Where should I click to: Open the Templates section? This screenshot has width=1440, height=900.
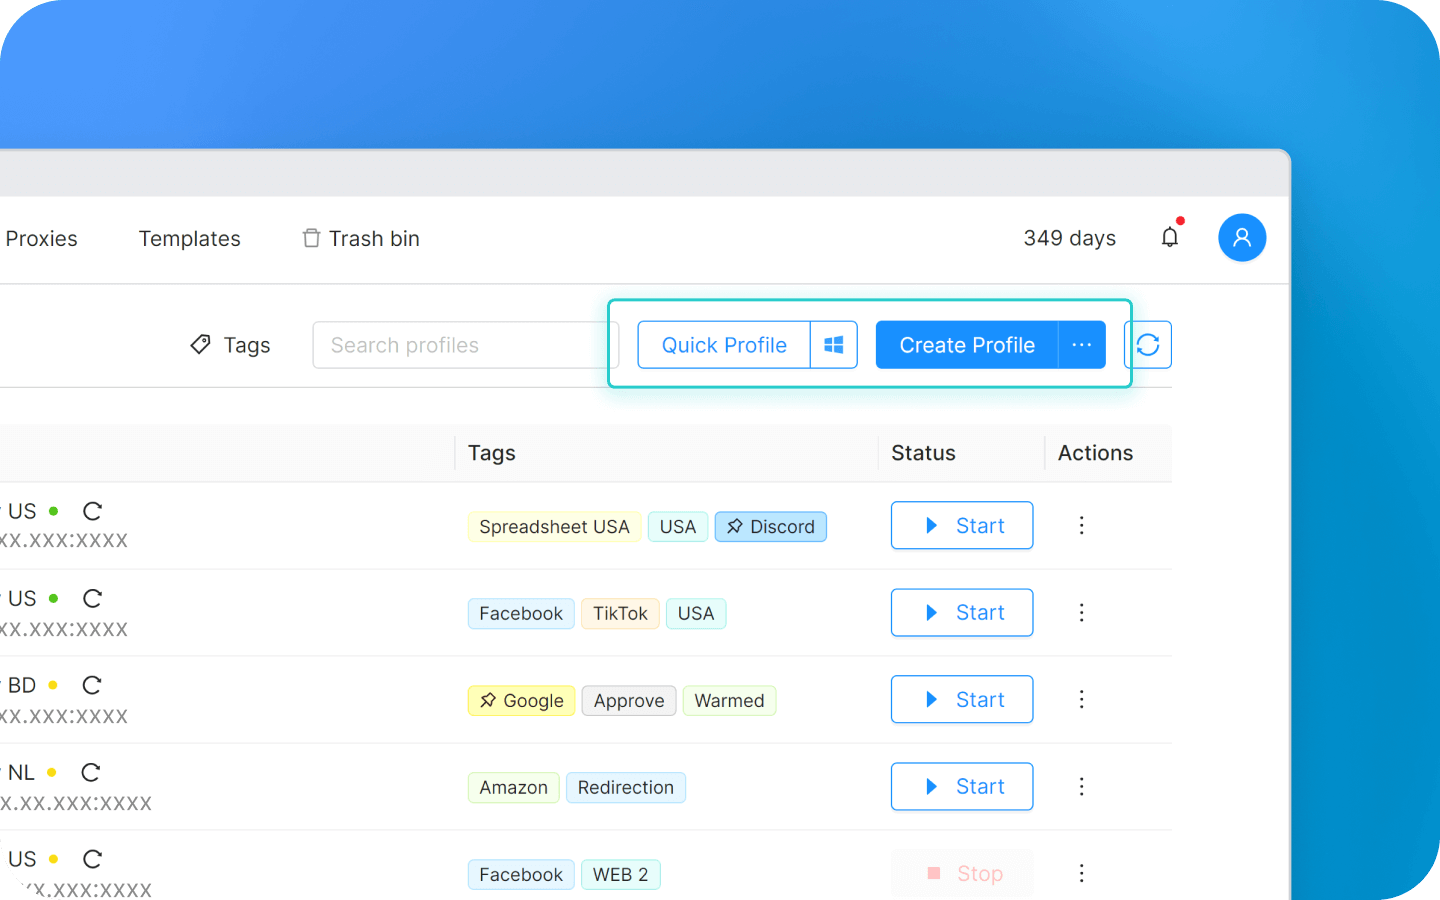click(189, 238)
